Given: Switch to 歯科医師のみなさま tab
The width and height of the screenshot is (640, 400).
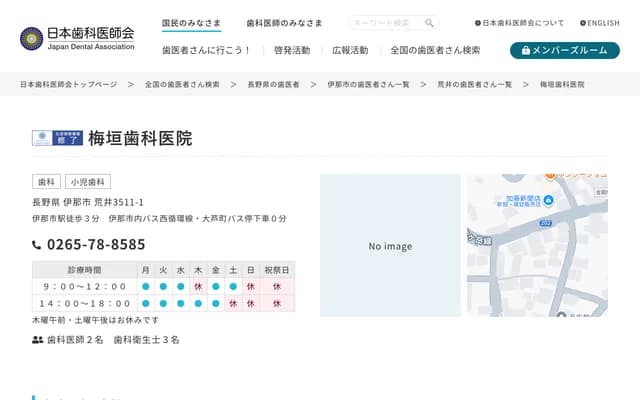Looking at the screenshot, I should pos(284,23).
